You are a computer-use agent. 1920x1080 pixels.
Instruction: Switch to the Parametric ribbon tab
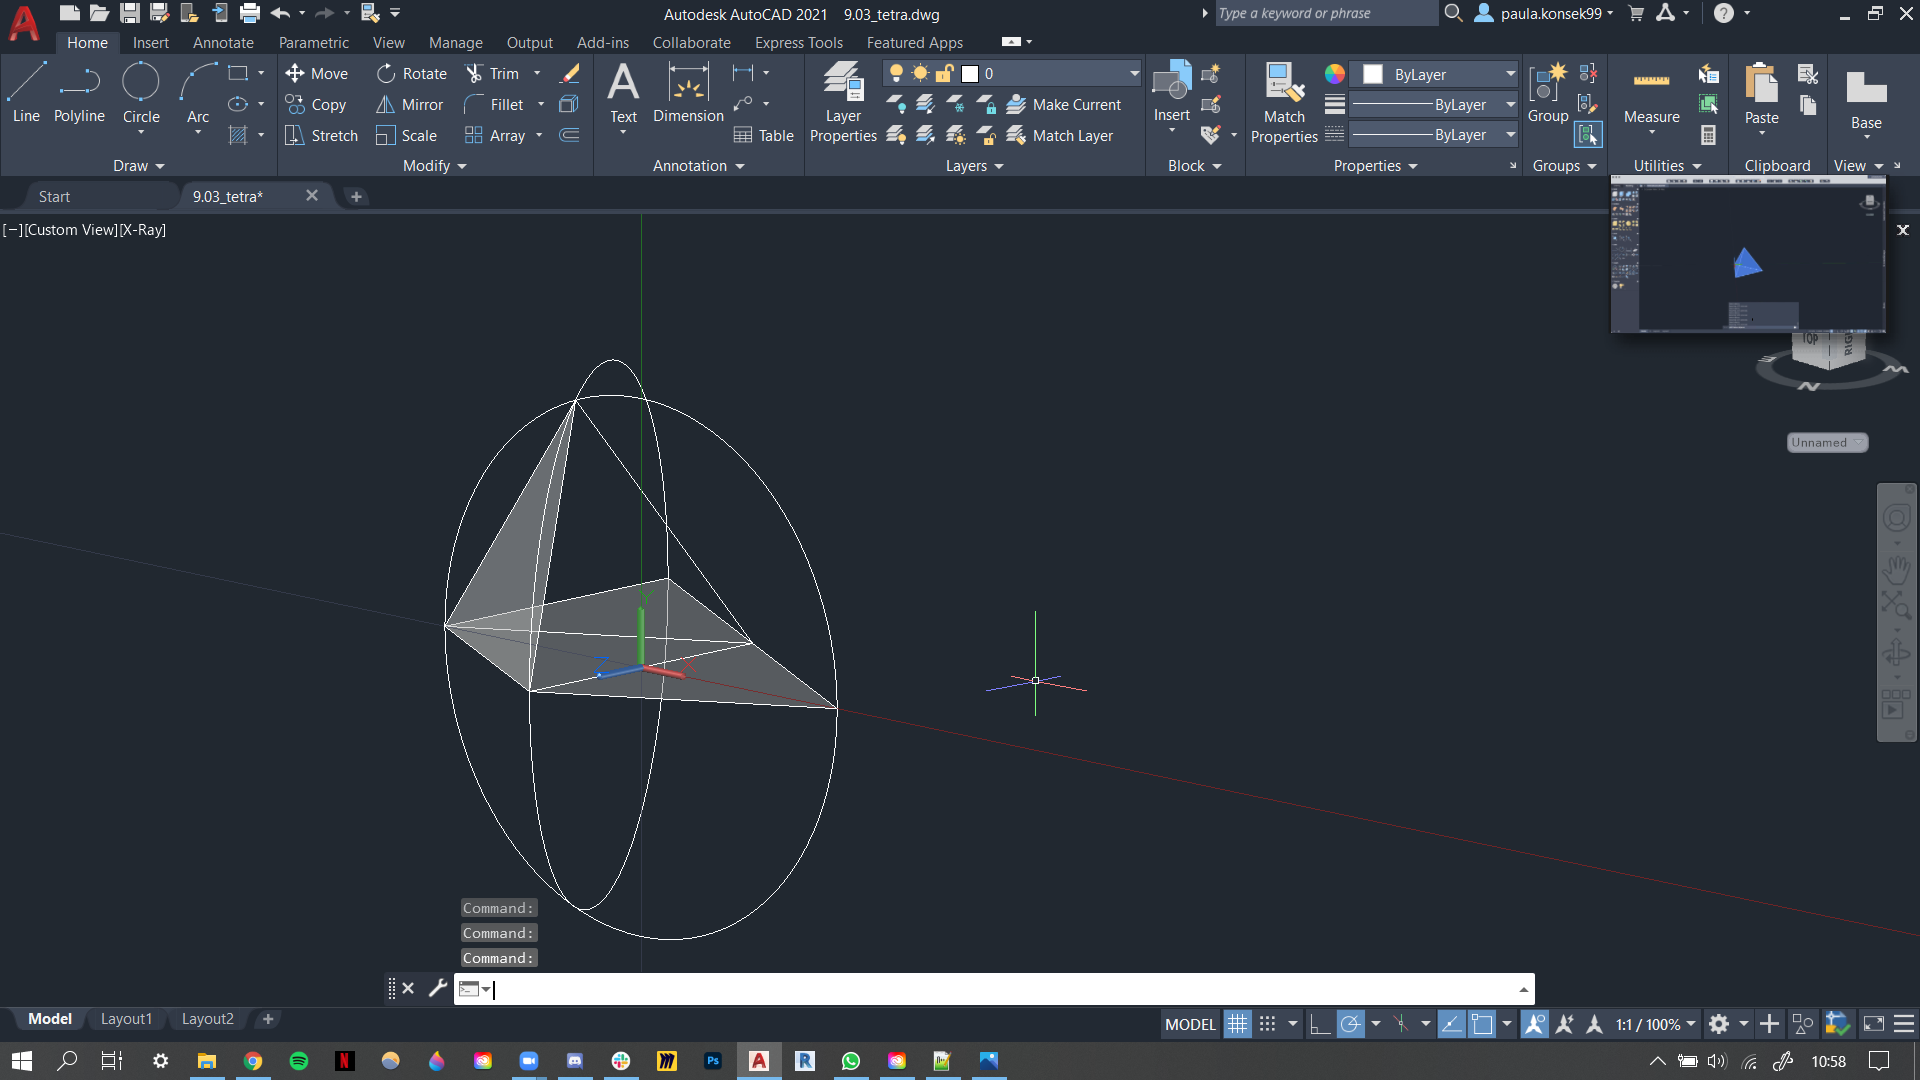pyautogui.click(x=314, y=43)
